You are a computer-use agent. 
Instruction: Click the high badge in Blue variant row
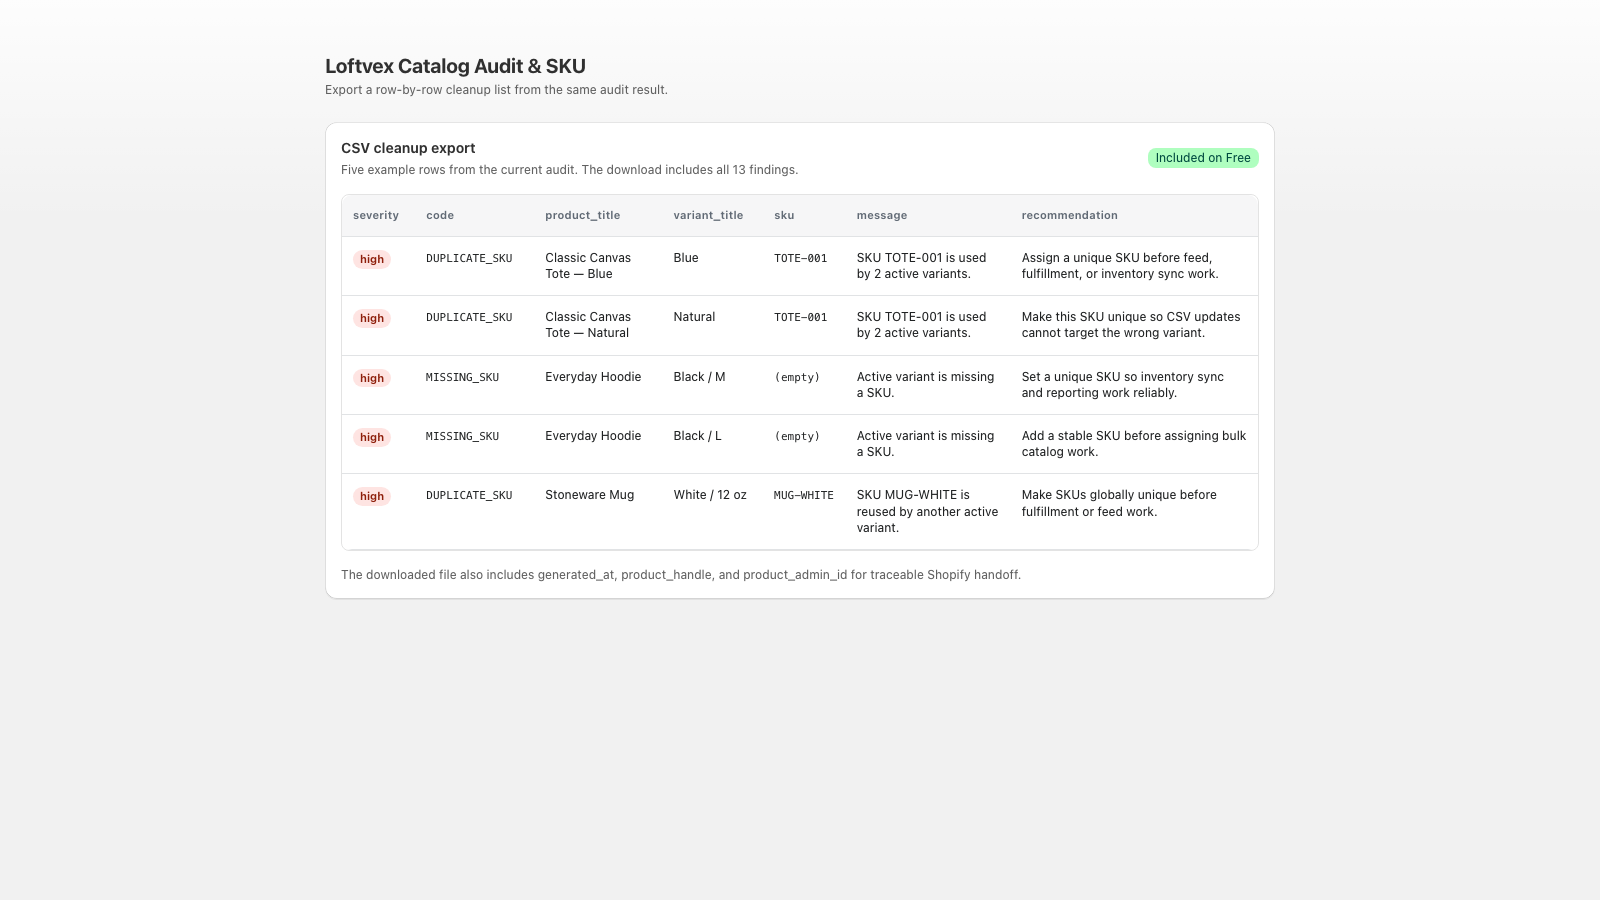click(372, 259)
